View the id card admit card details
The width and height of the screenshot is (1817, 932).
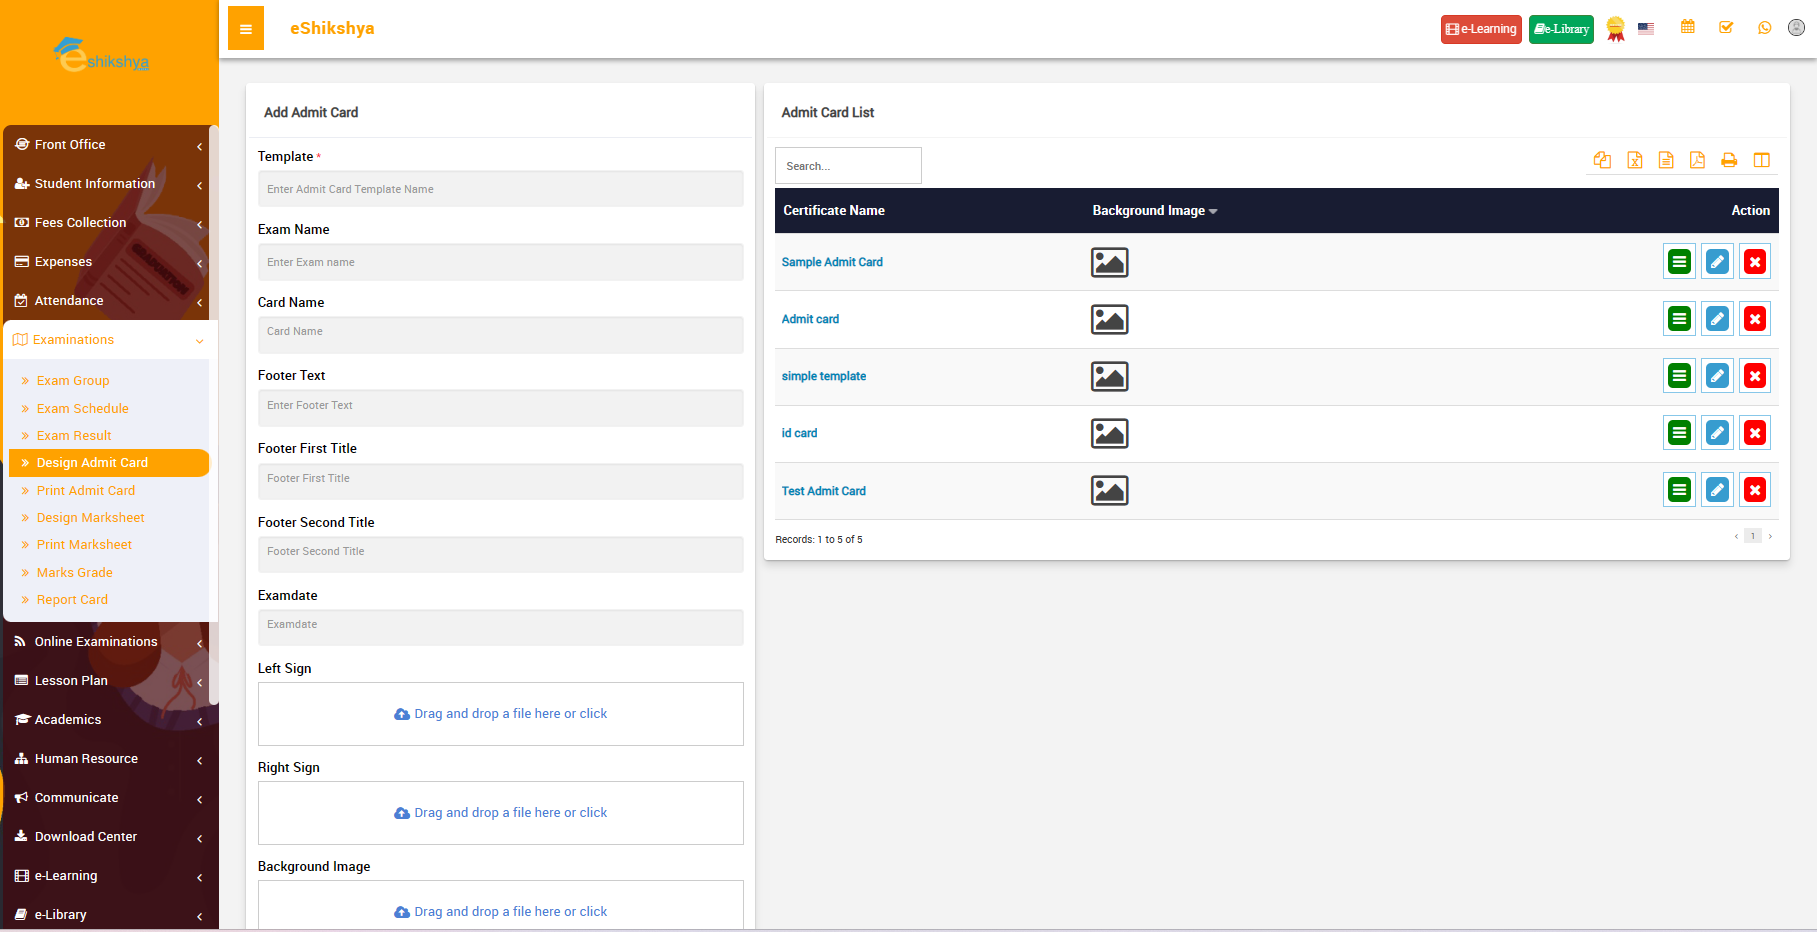[1679, 433]
